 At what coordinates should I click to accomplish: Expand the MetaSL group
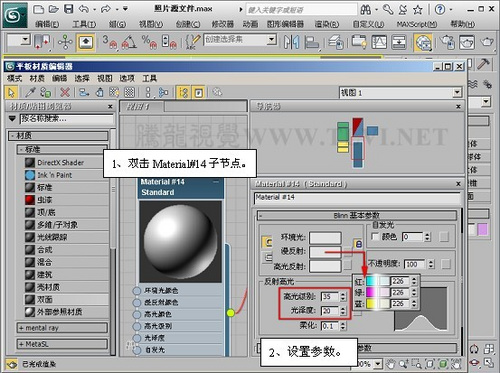click(x=62, y=344)
